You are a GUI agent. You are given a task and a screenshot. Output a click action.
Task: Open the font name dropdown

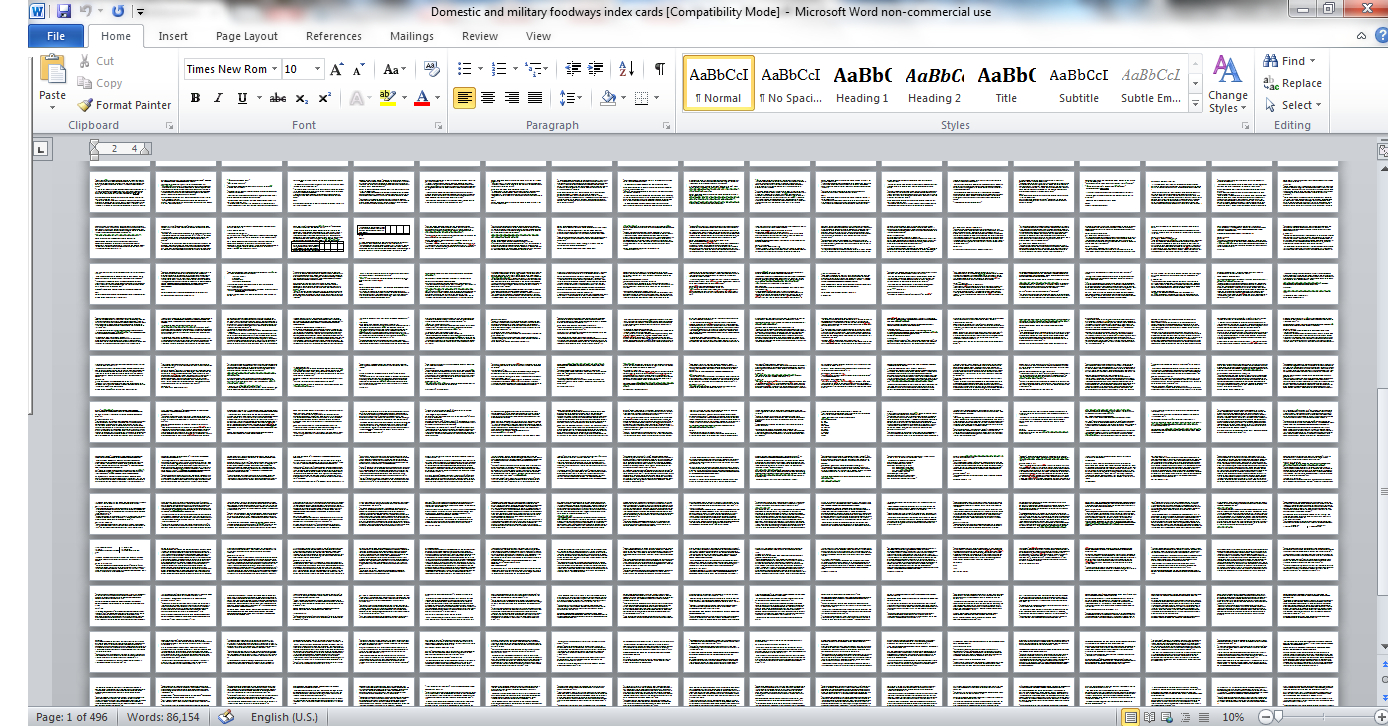coord(273,69)
